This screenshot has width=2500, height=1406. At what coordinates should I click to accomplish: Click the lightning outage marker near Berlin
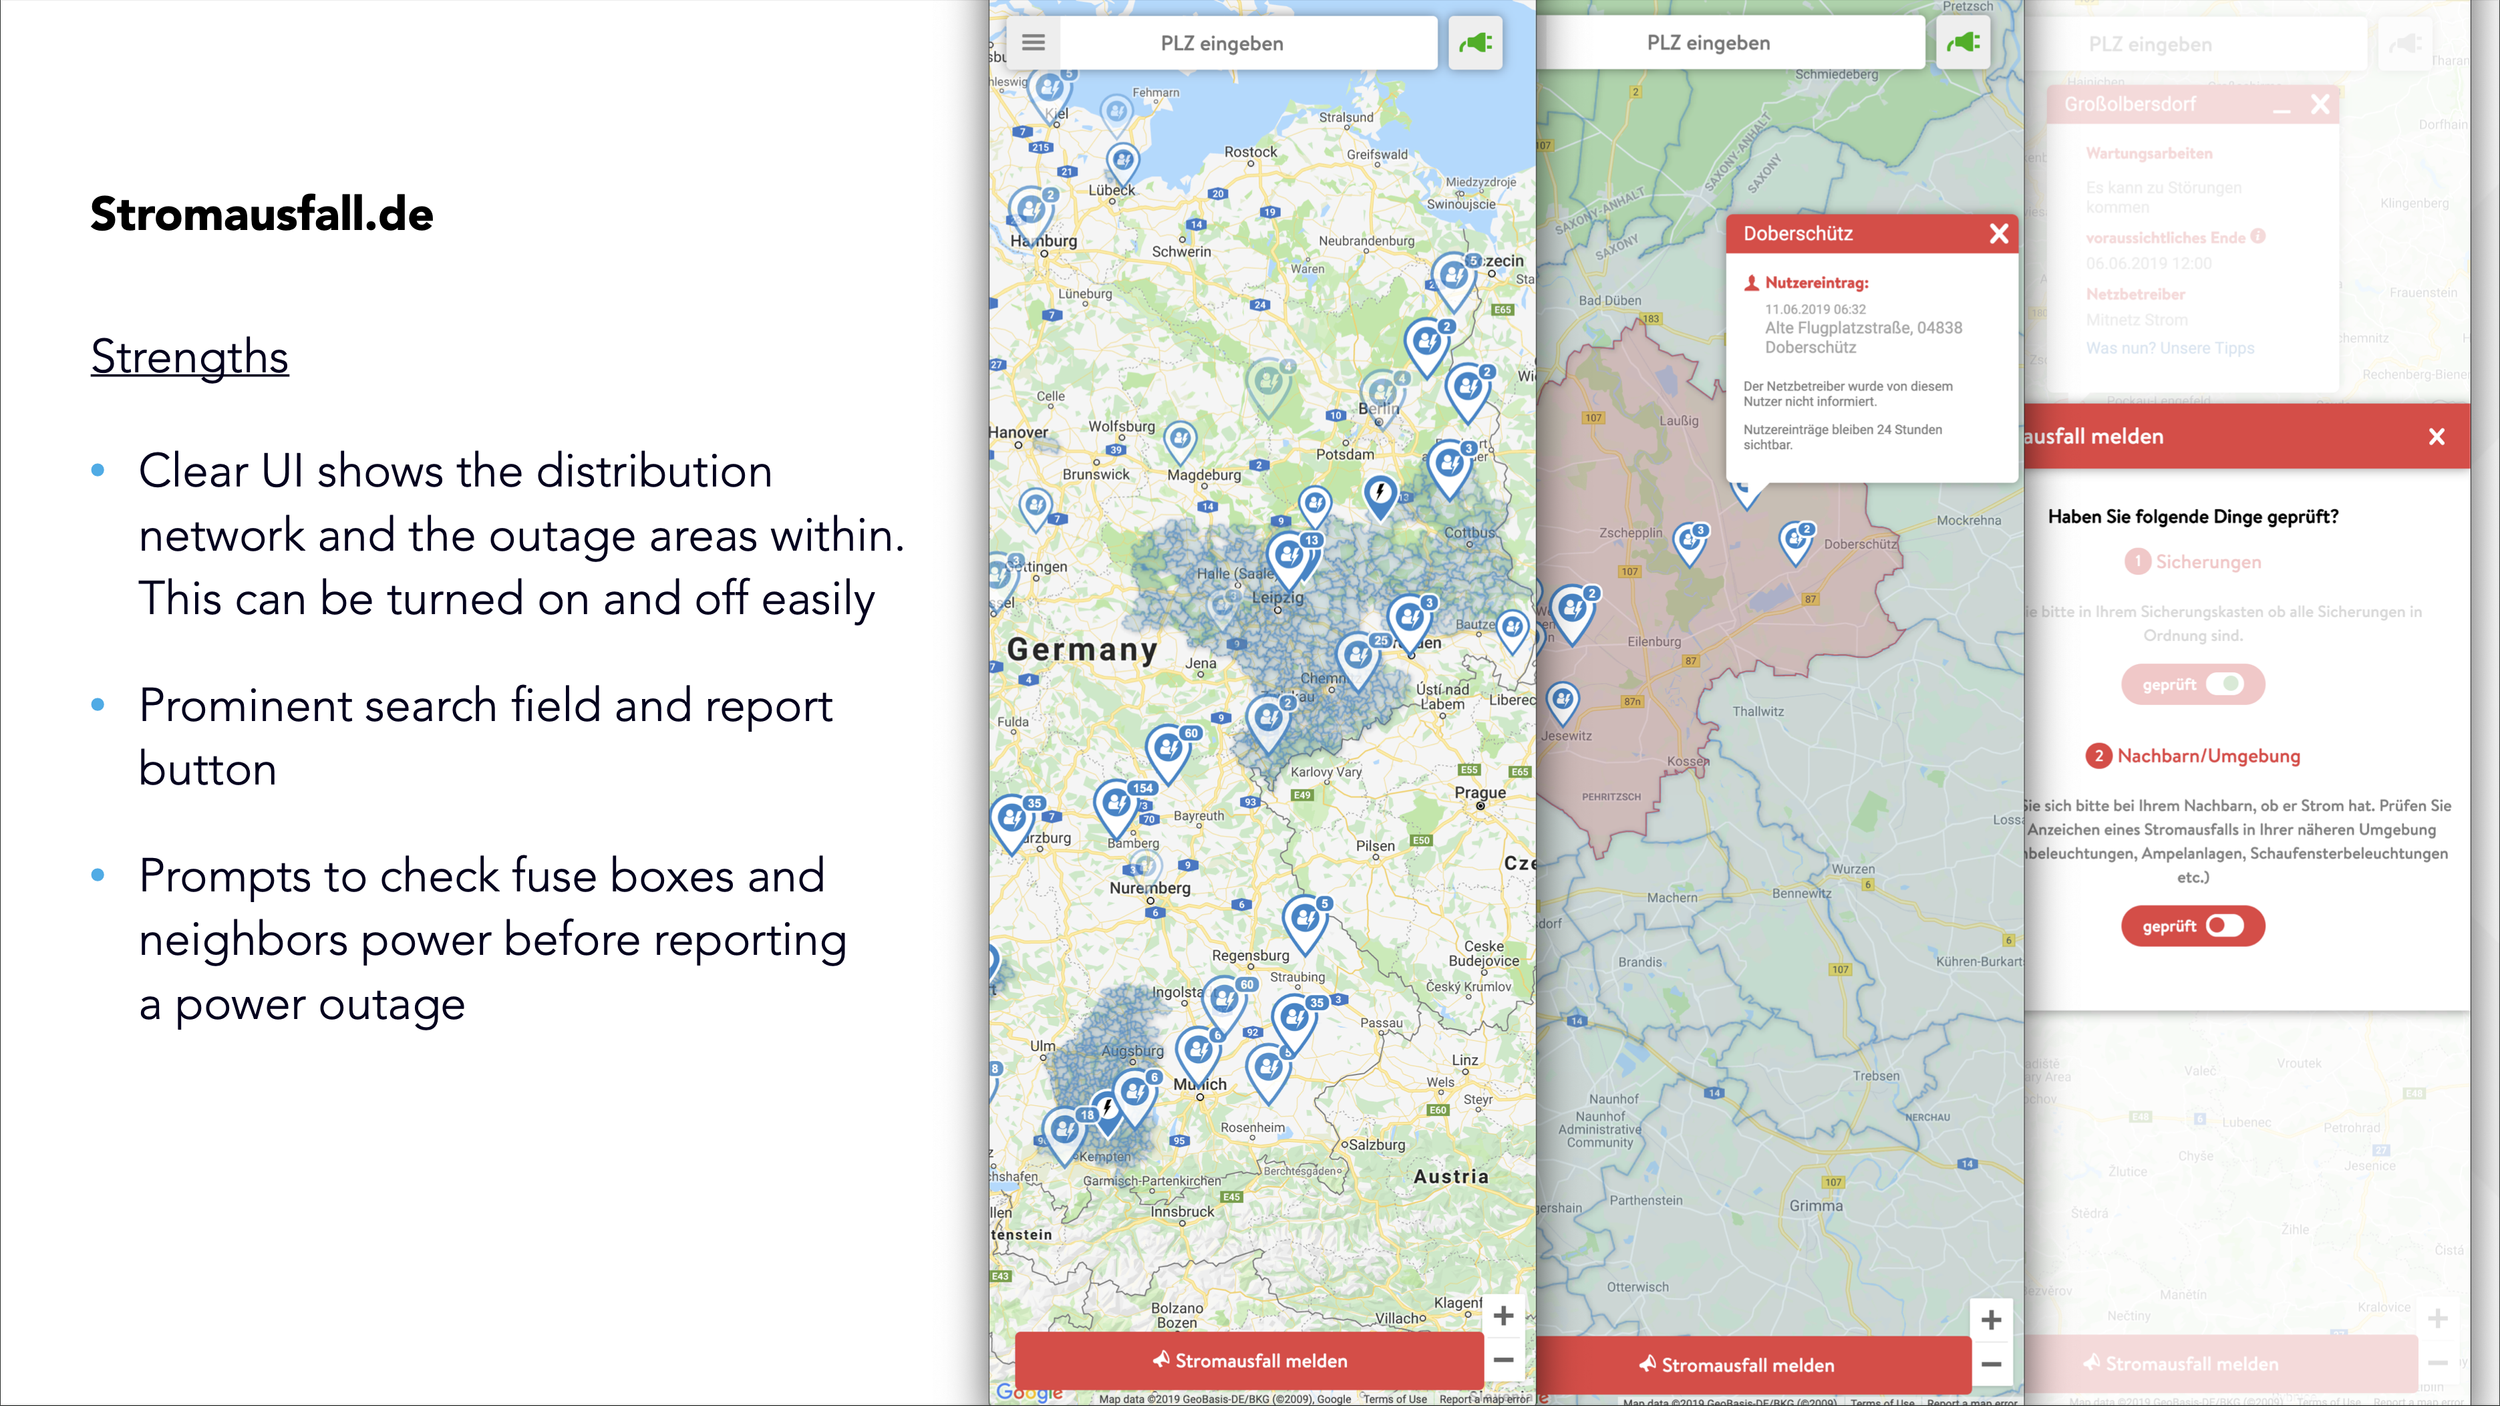click(x=1380, y=494)
